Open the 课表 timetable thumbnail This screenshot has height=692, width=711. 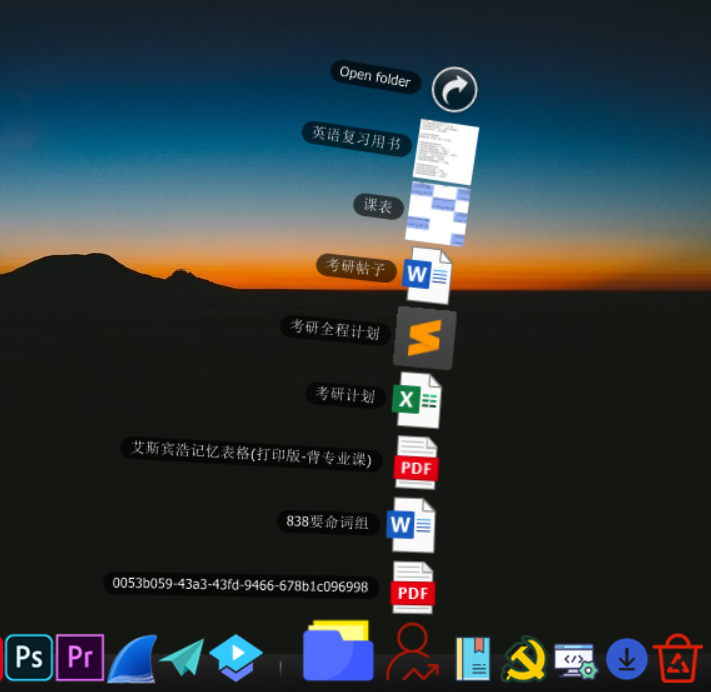click(x=437, y=214)
